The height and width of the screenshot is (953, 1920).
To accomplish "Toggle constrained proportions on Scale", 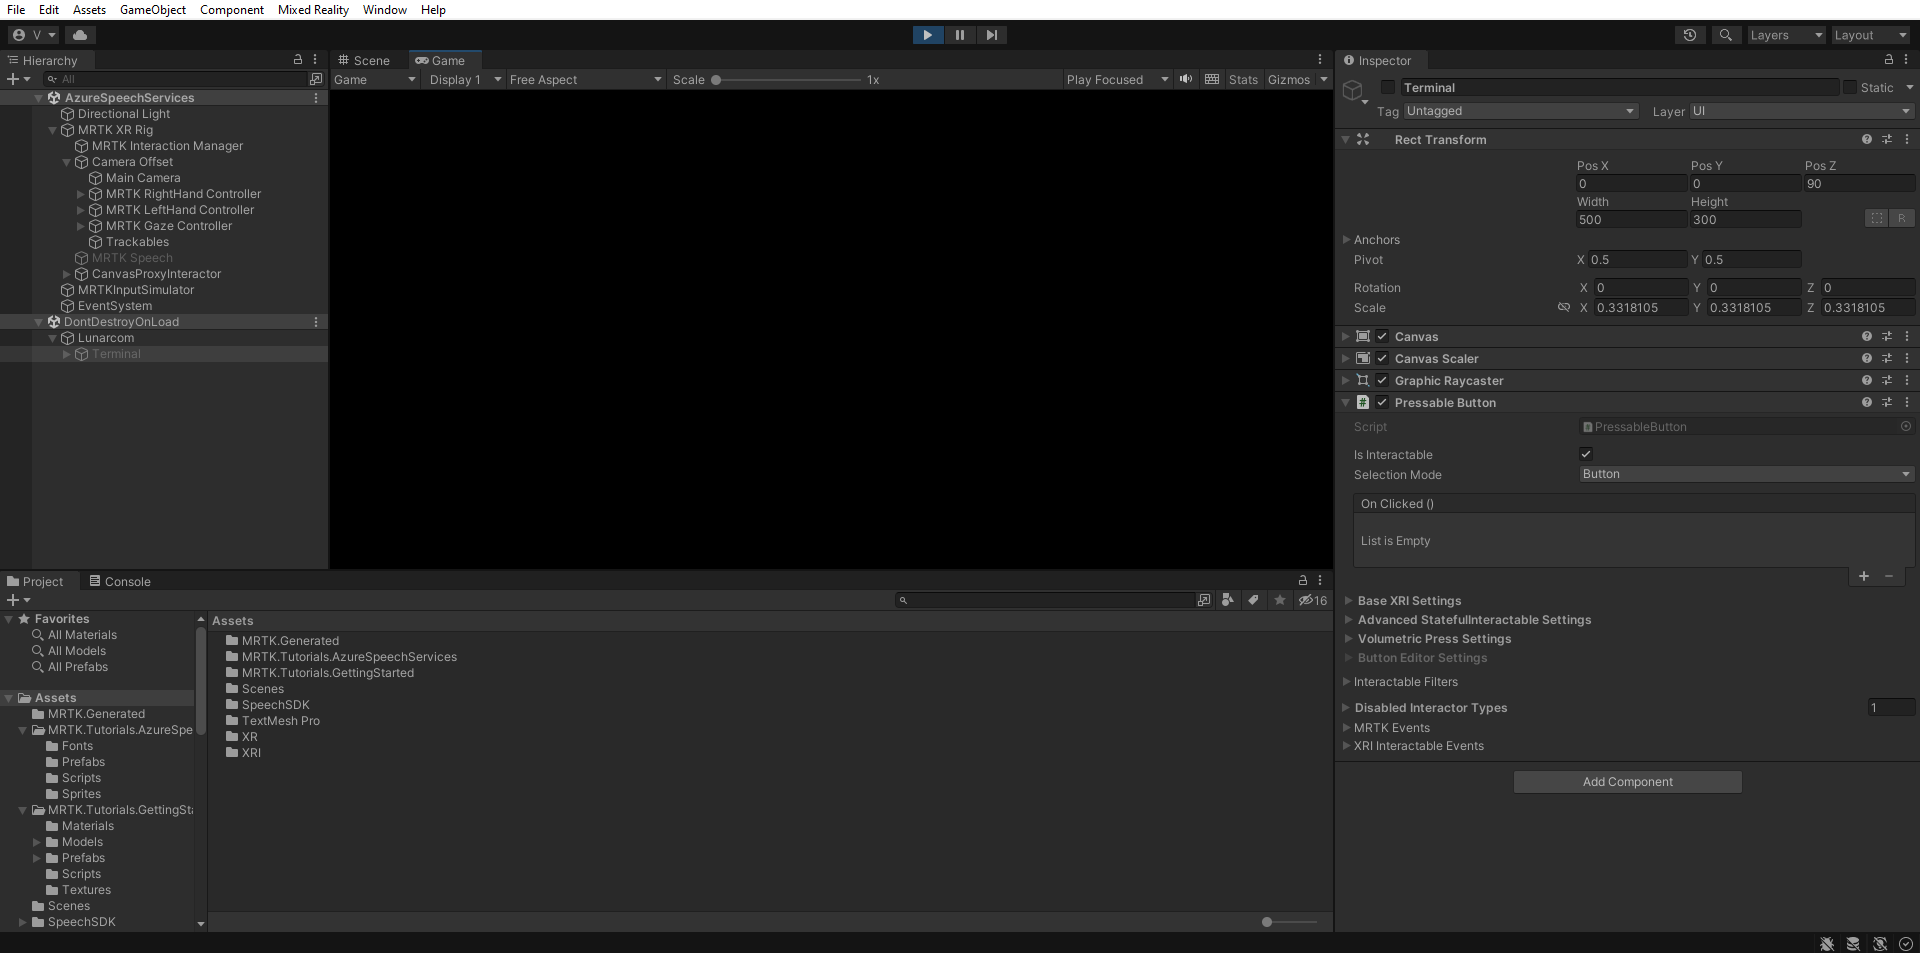I will 1564,308.
